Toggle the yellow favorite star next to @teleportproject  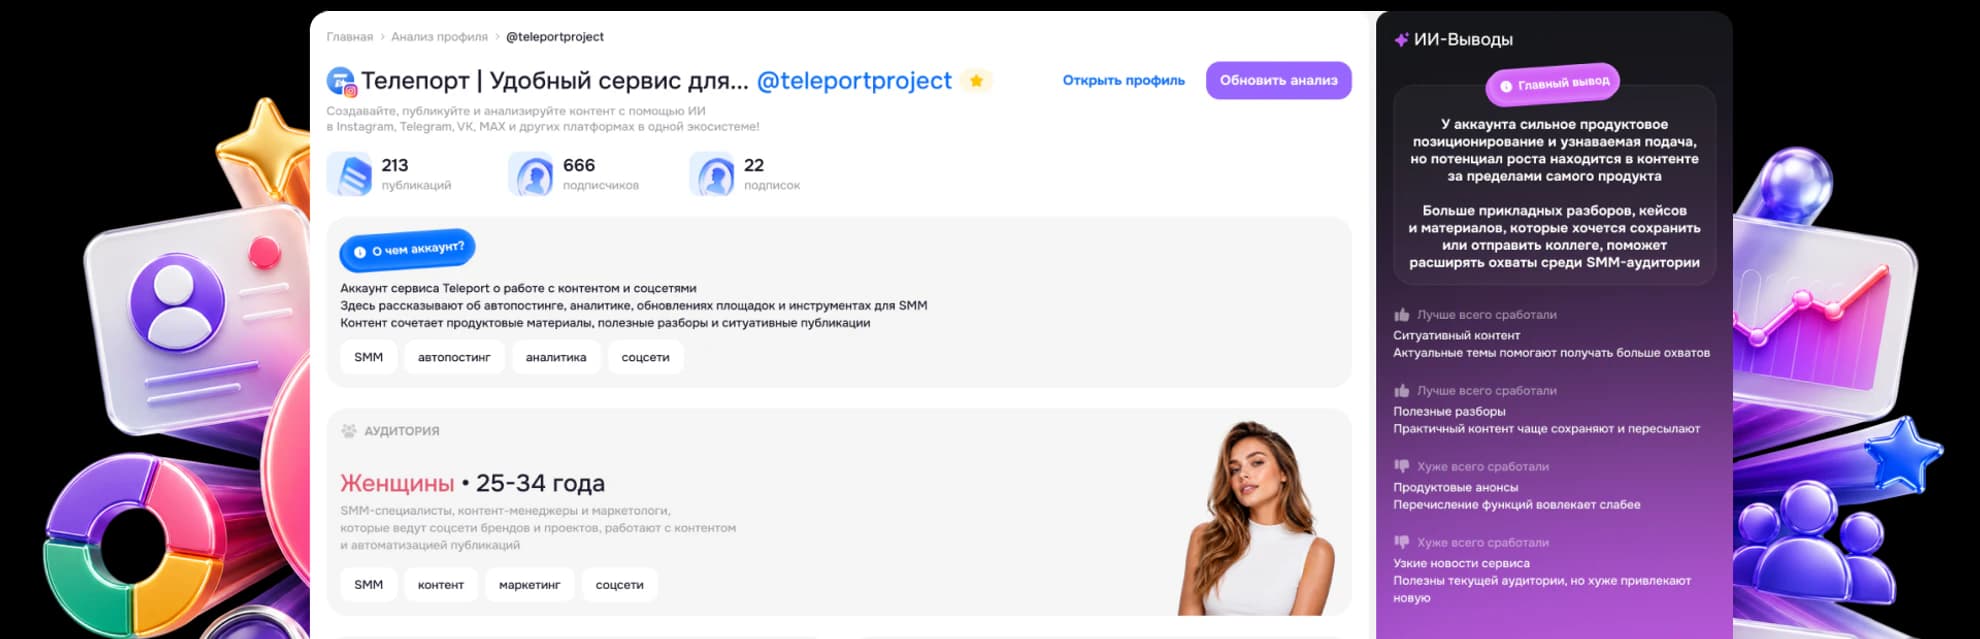point(976,81)
